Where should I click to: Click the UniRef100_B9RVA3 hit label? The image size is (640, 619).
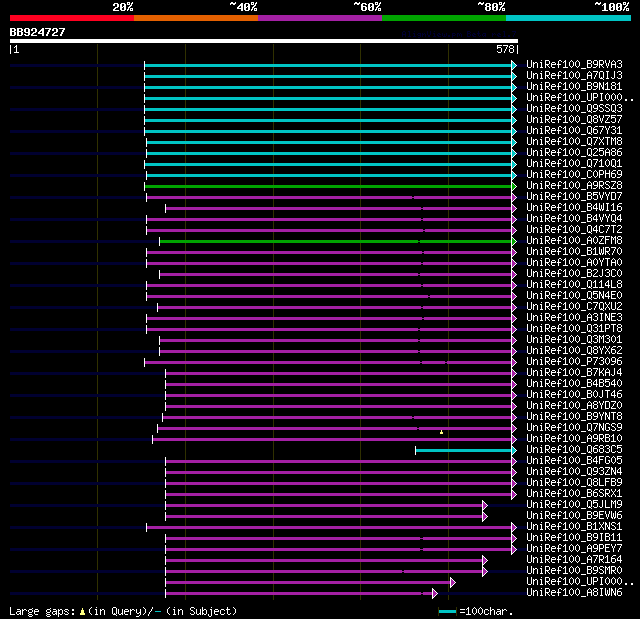[574, 64]
